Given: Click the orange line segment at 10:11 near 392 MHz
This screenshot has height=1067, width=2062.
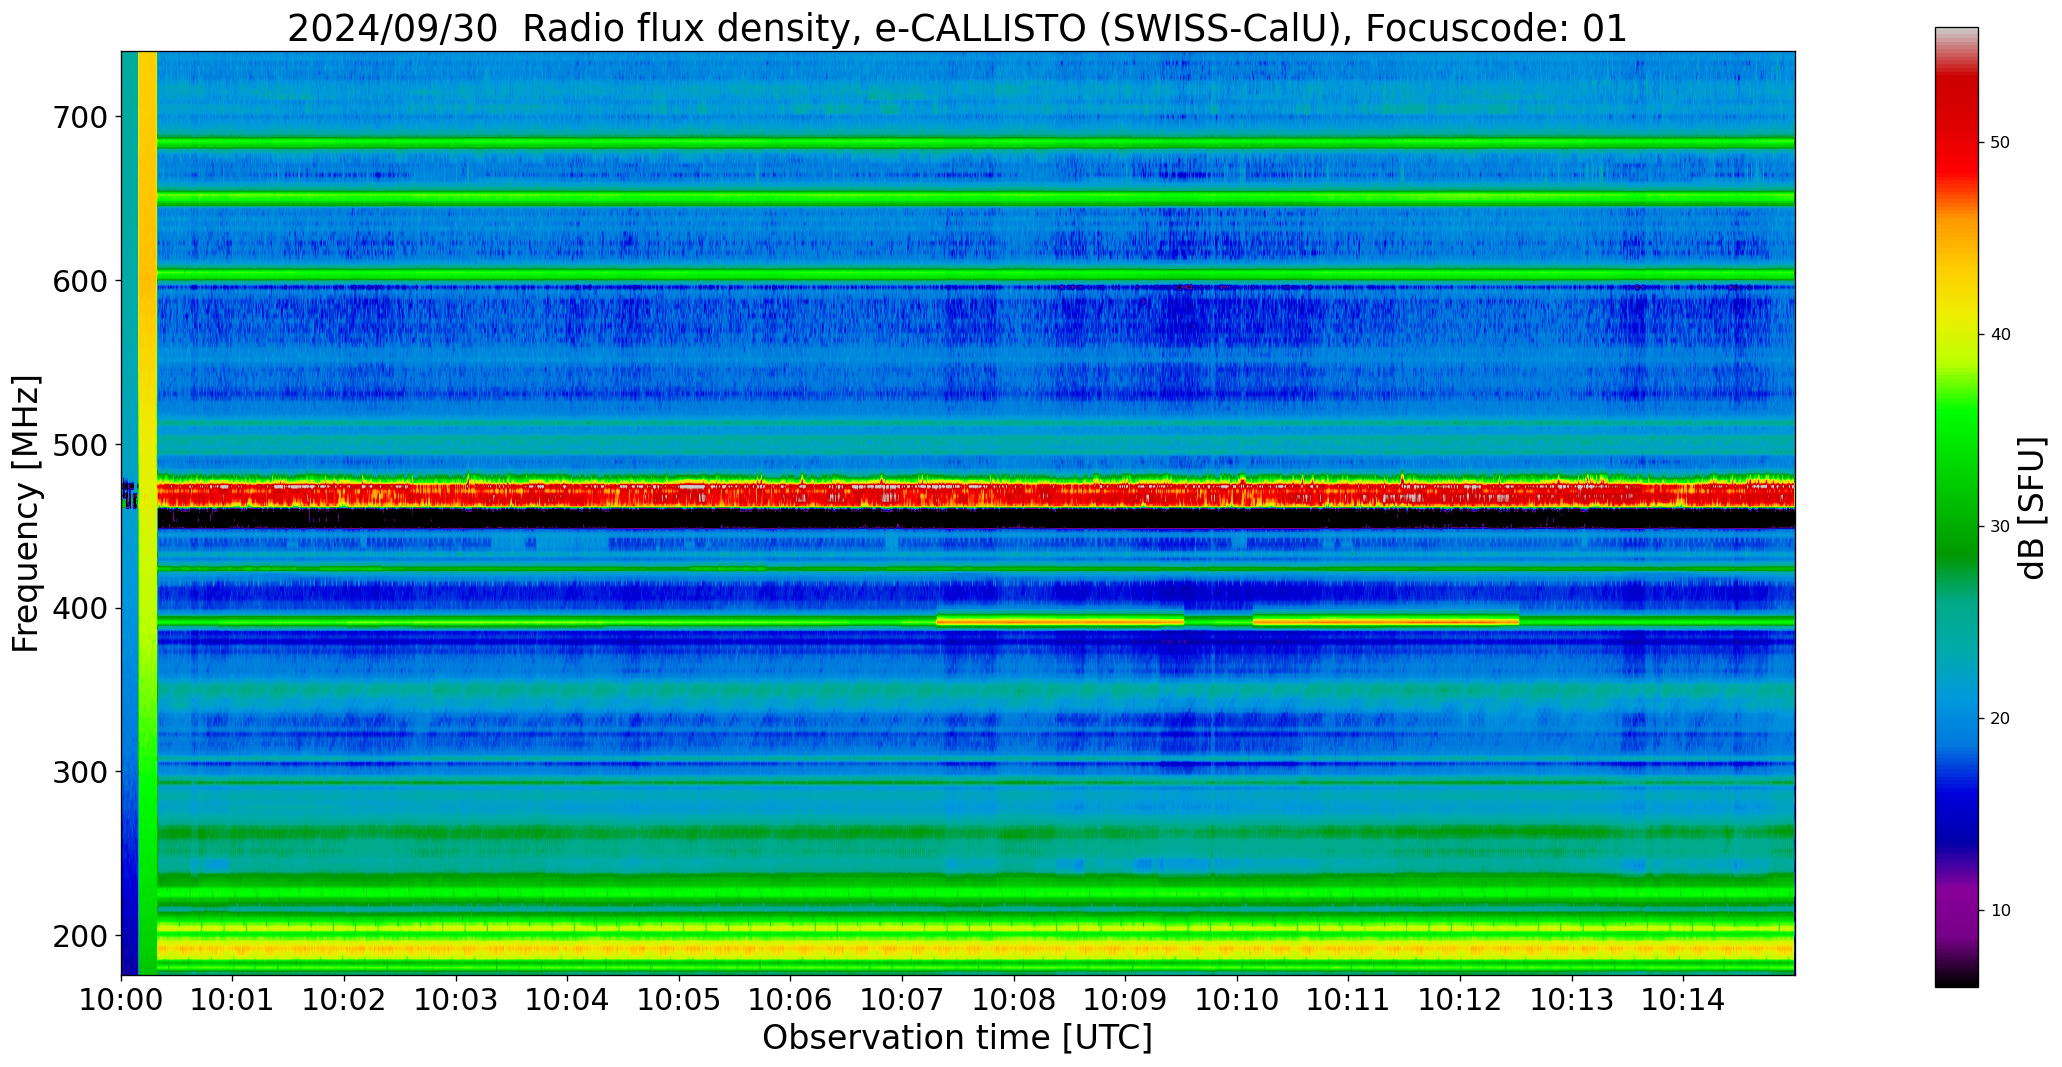Looking at the screenshot, I should click(1386, 621).
